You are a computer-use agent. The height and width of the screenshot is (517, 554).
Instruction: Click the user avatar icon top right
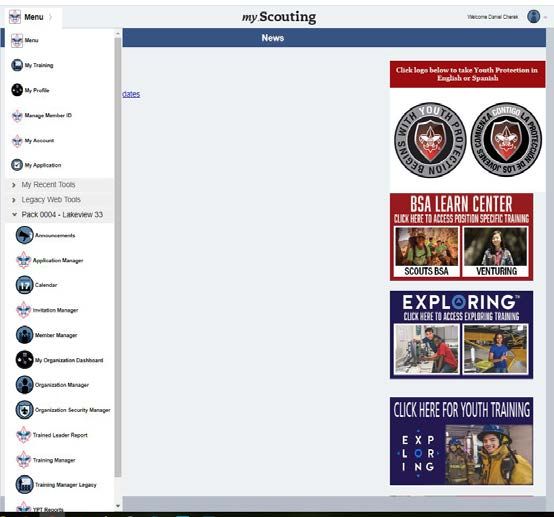click(x=534, y=17)
